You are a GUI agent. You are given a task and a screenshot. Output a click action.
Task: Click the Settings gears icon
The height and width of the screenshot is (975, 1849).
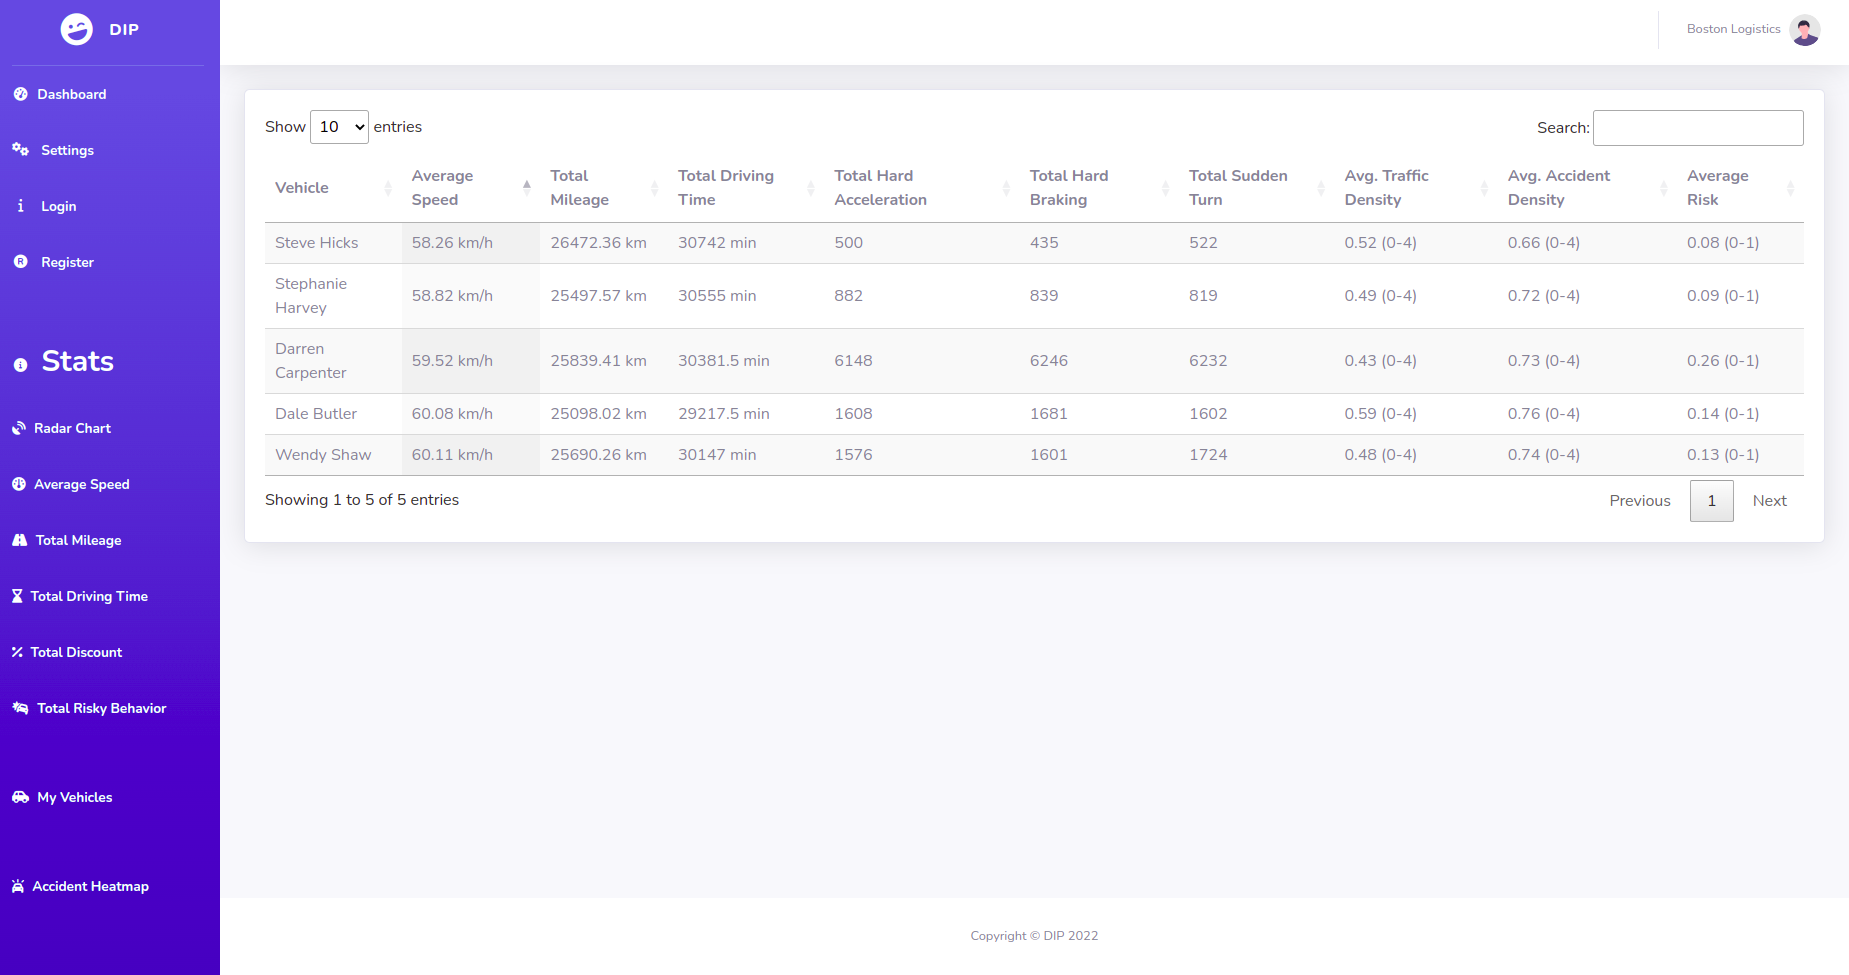[20, 150]
